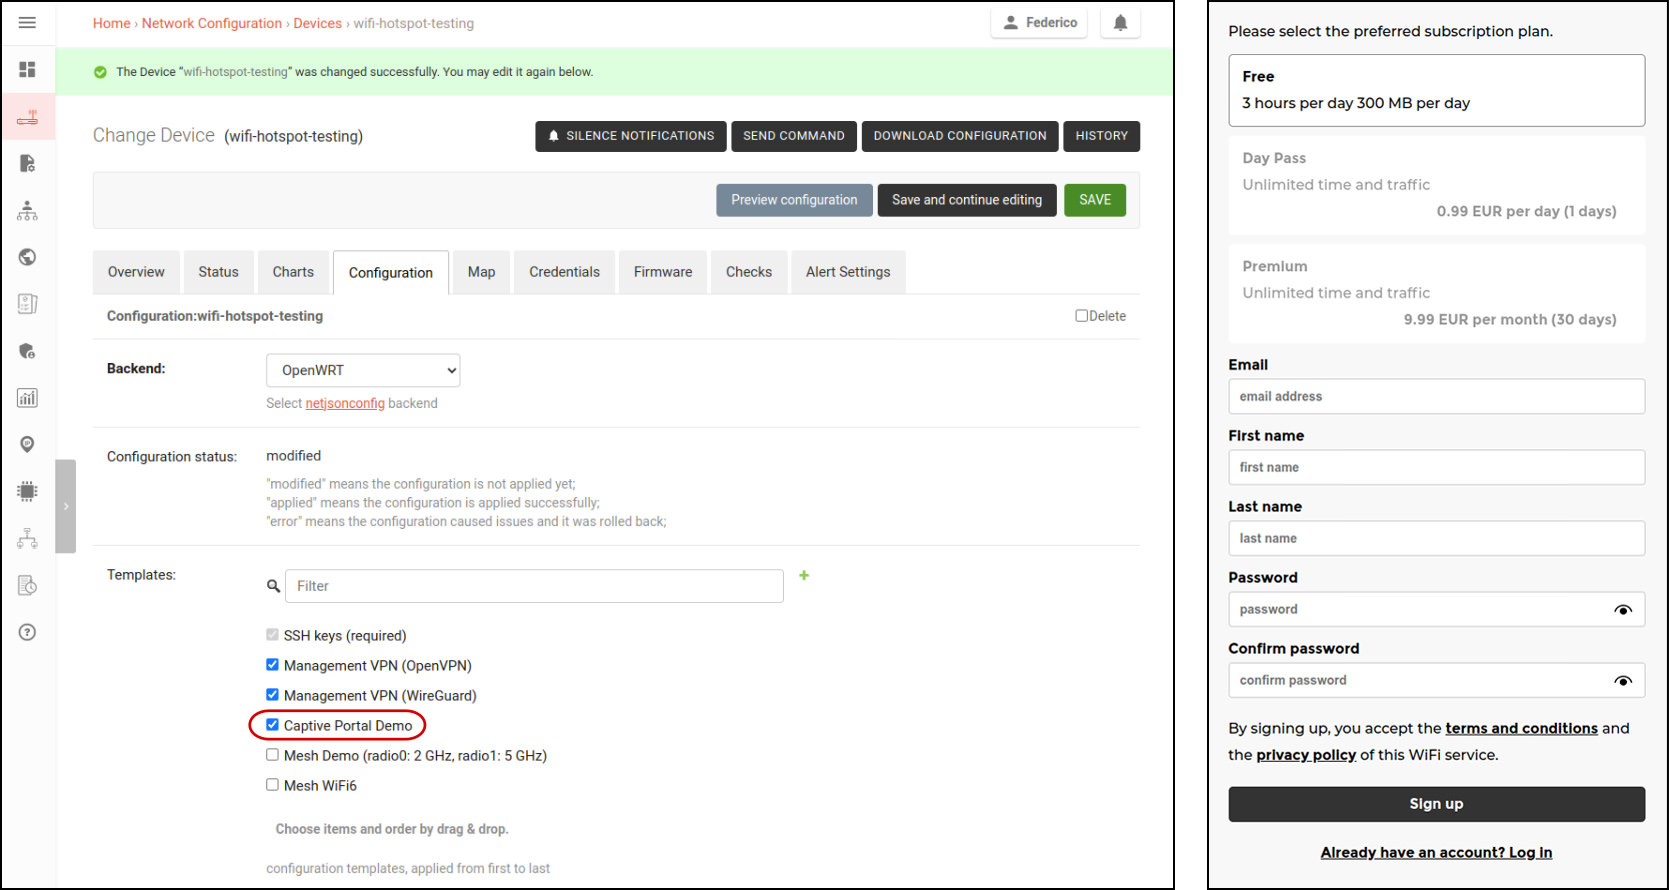
Task: Open the Federico user account menu
Action: pos(1039,23)
